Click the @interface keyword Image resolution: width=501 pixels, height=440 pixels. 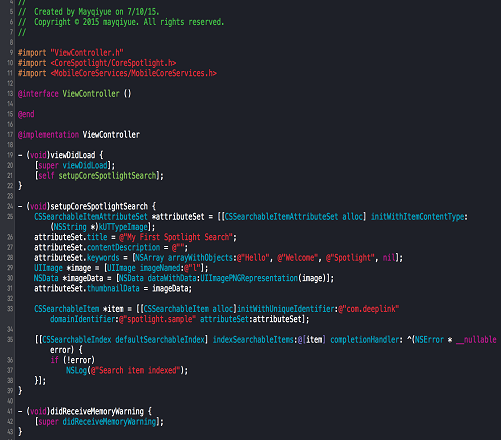(x=38, y=94)
